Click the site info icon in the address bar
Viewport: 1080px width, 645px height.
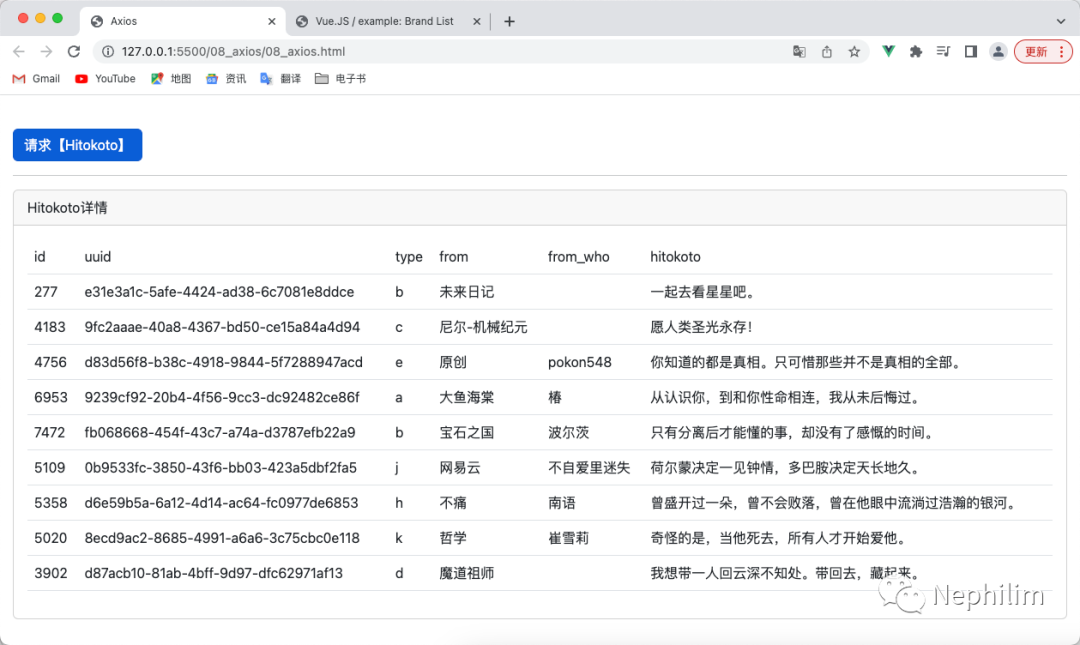point(107,52)
